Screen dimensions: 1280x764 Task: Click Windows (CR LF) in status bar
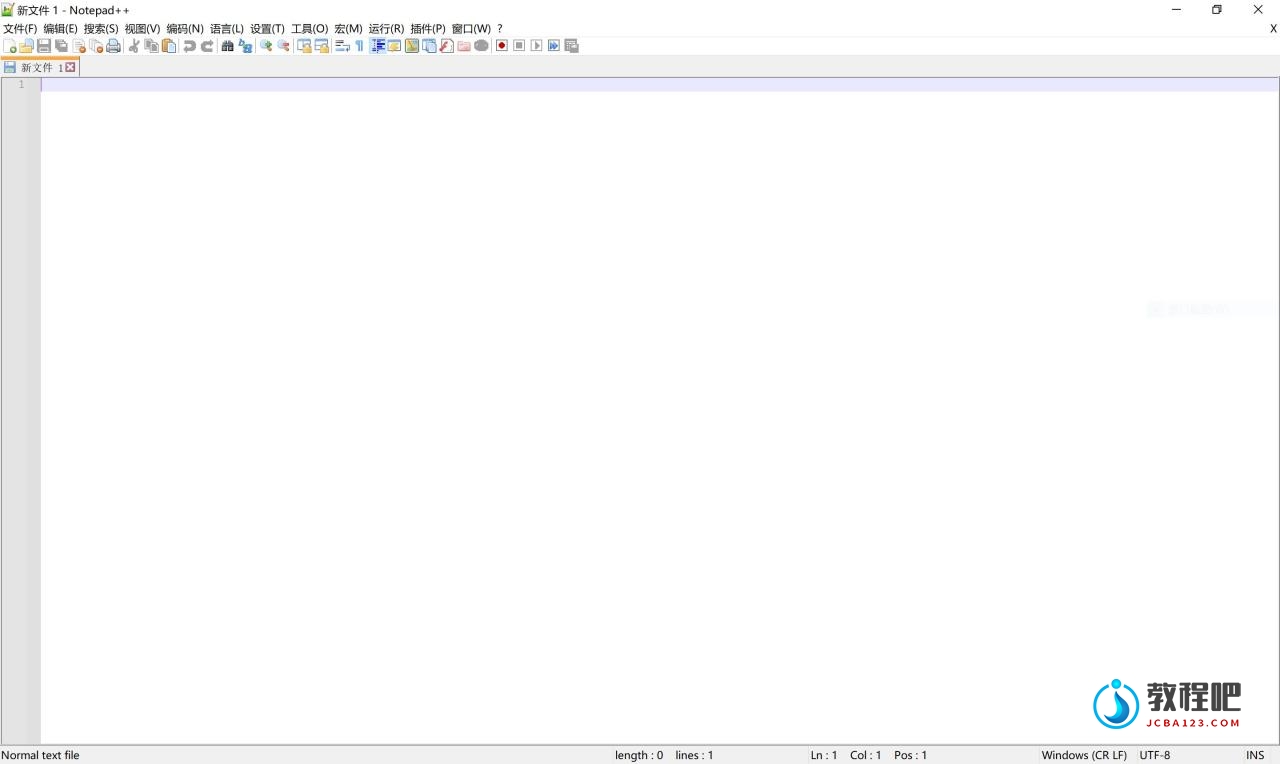click(1084, 755)
